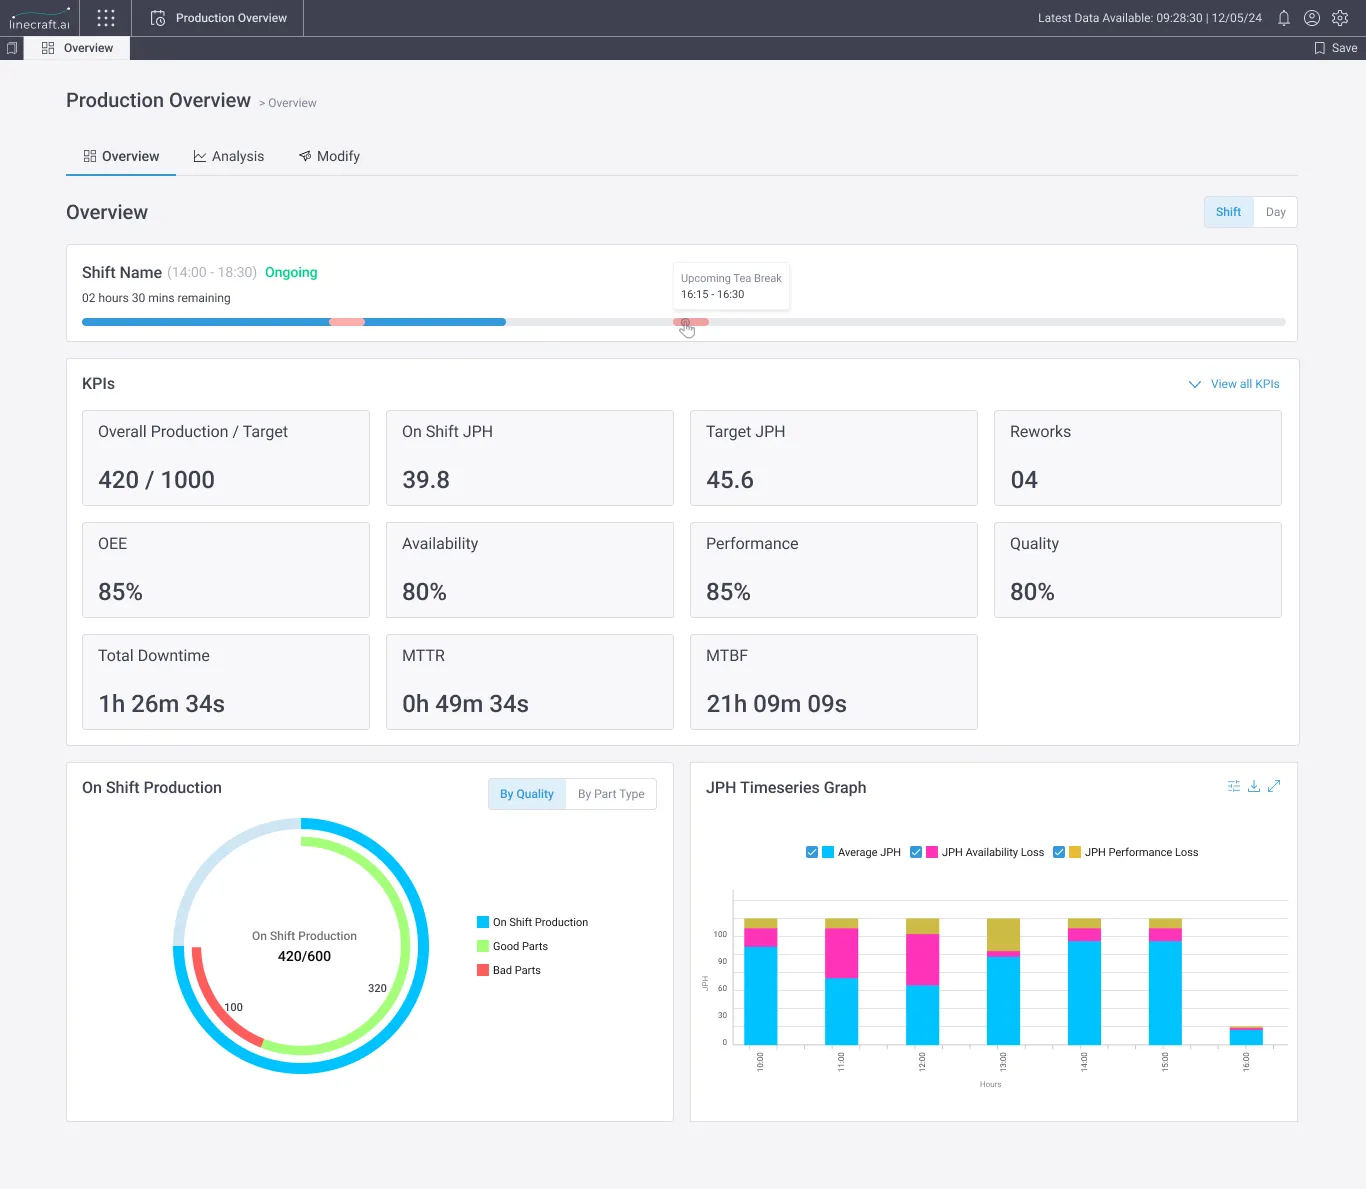
Task: Click the 13:00 bar in JPH graph
Action: [1003, 982]
